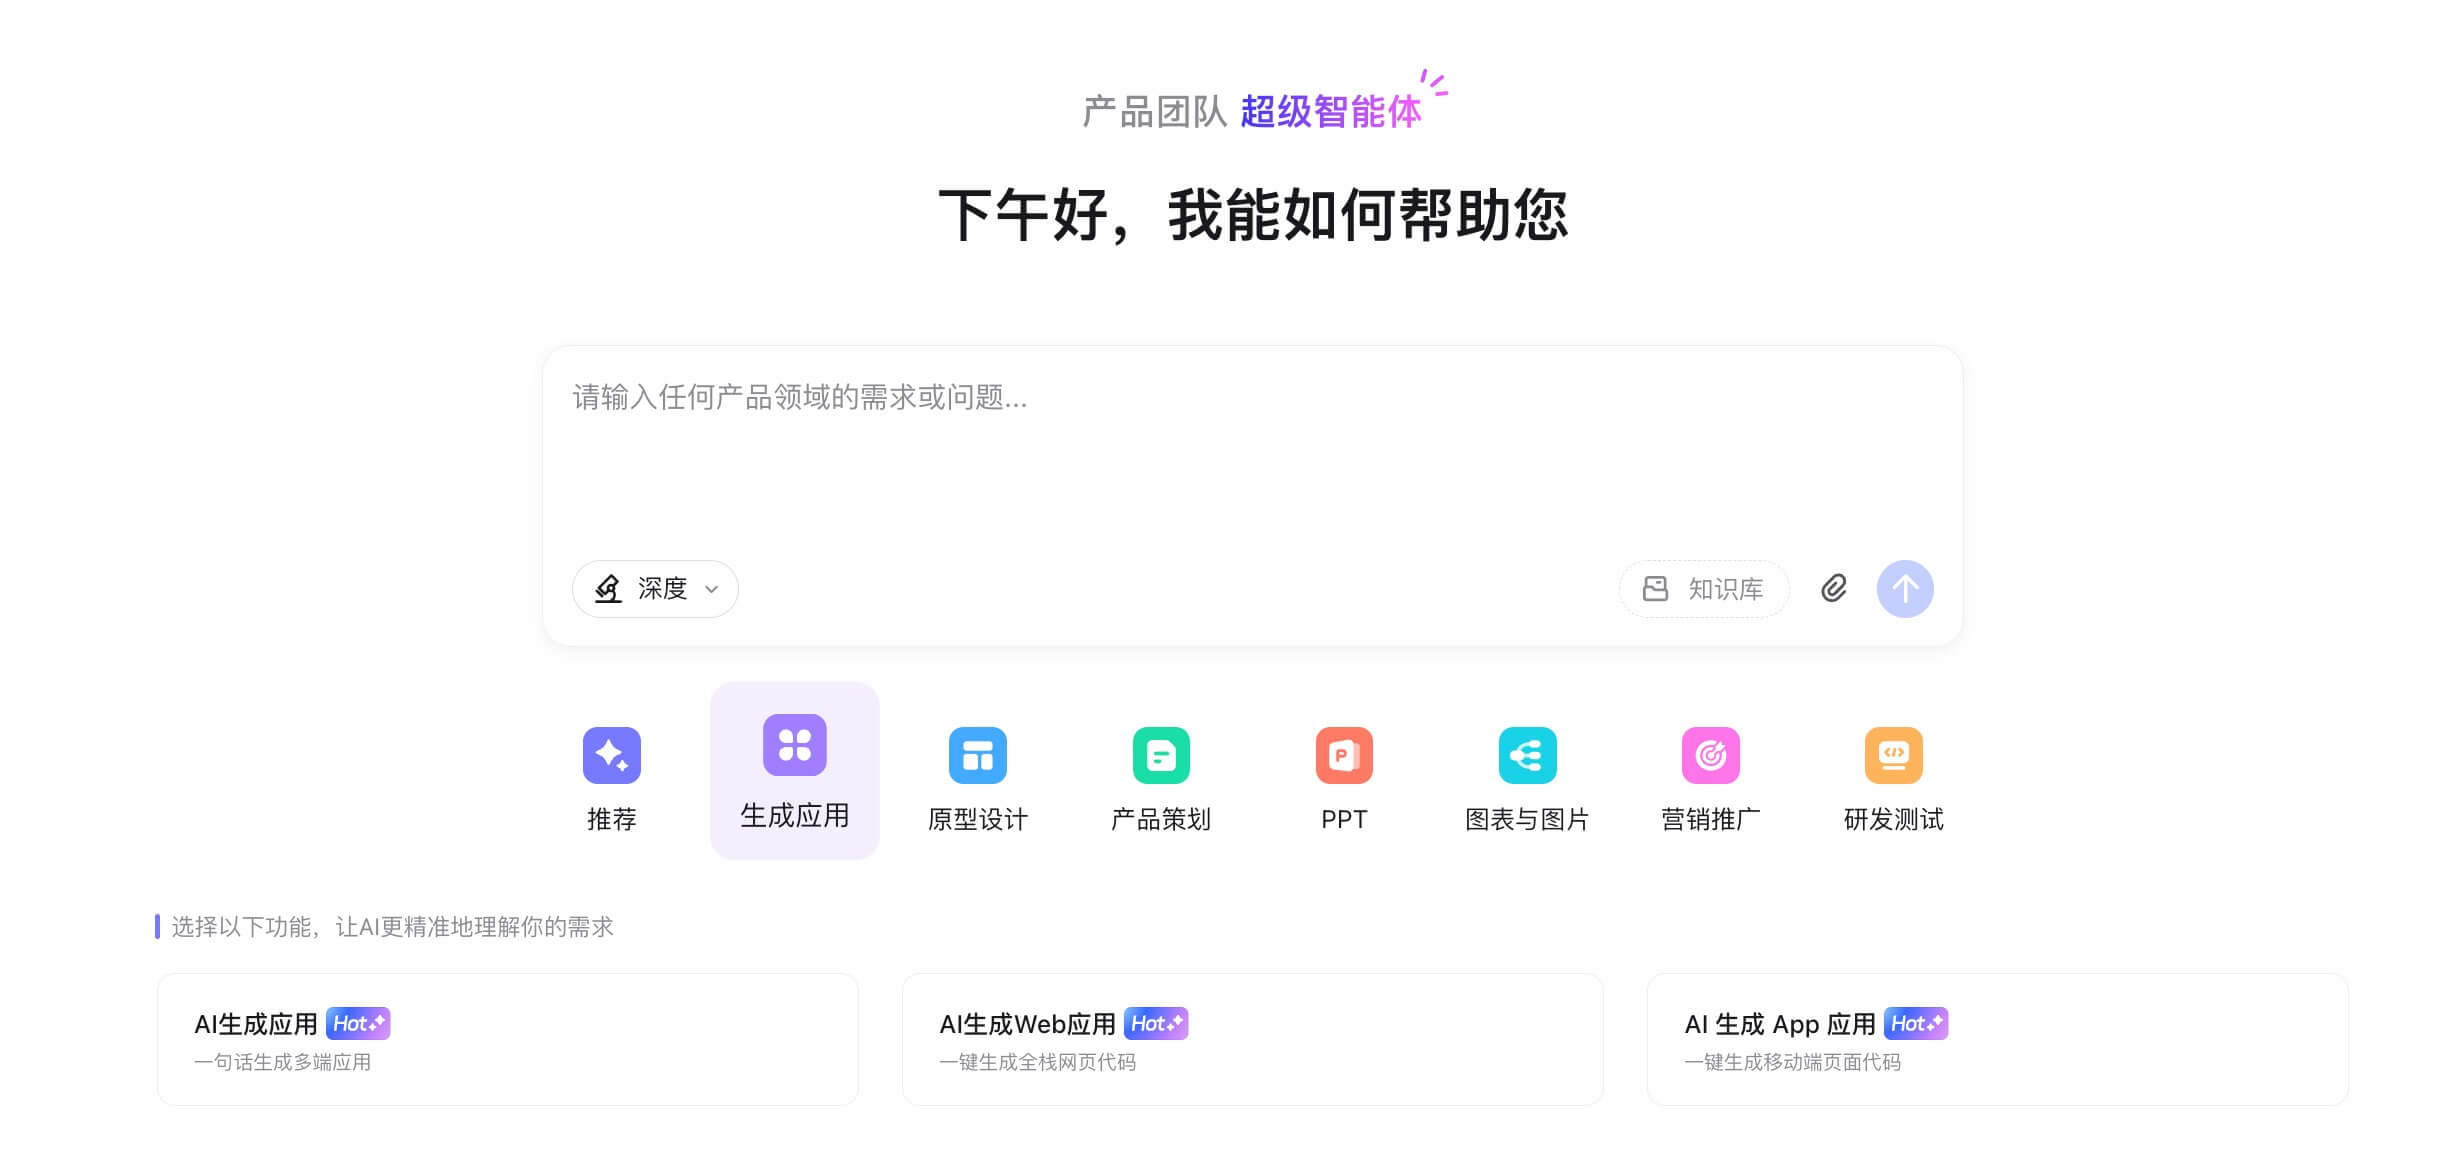
Task: Click the paperclip attachment icon
Action: coord(1833,588)
